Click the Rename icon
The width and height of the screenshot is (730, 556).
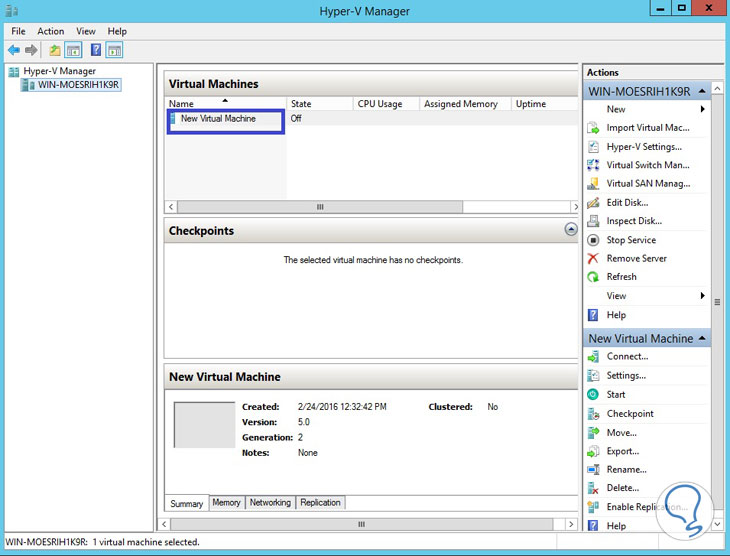click(593, 469)
